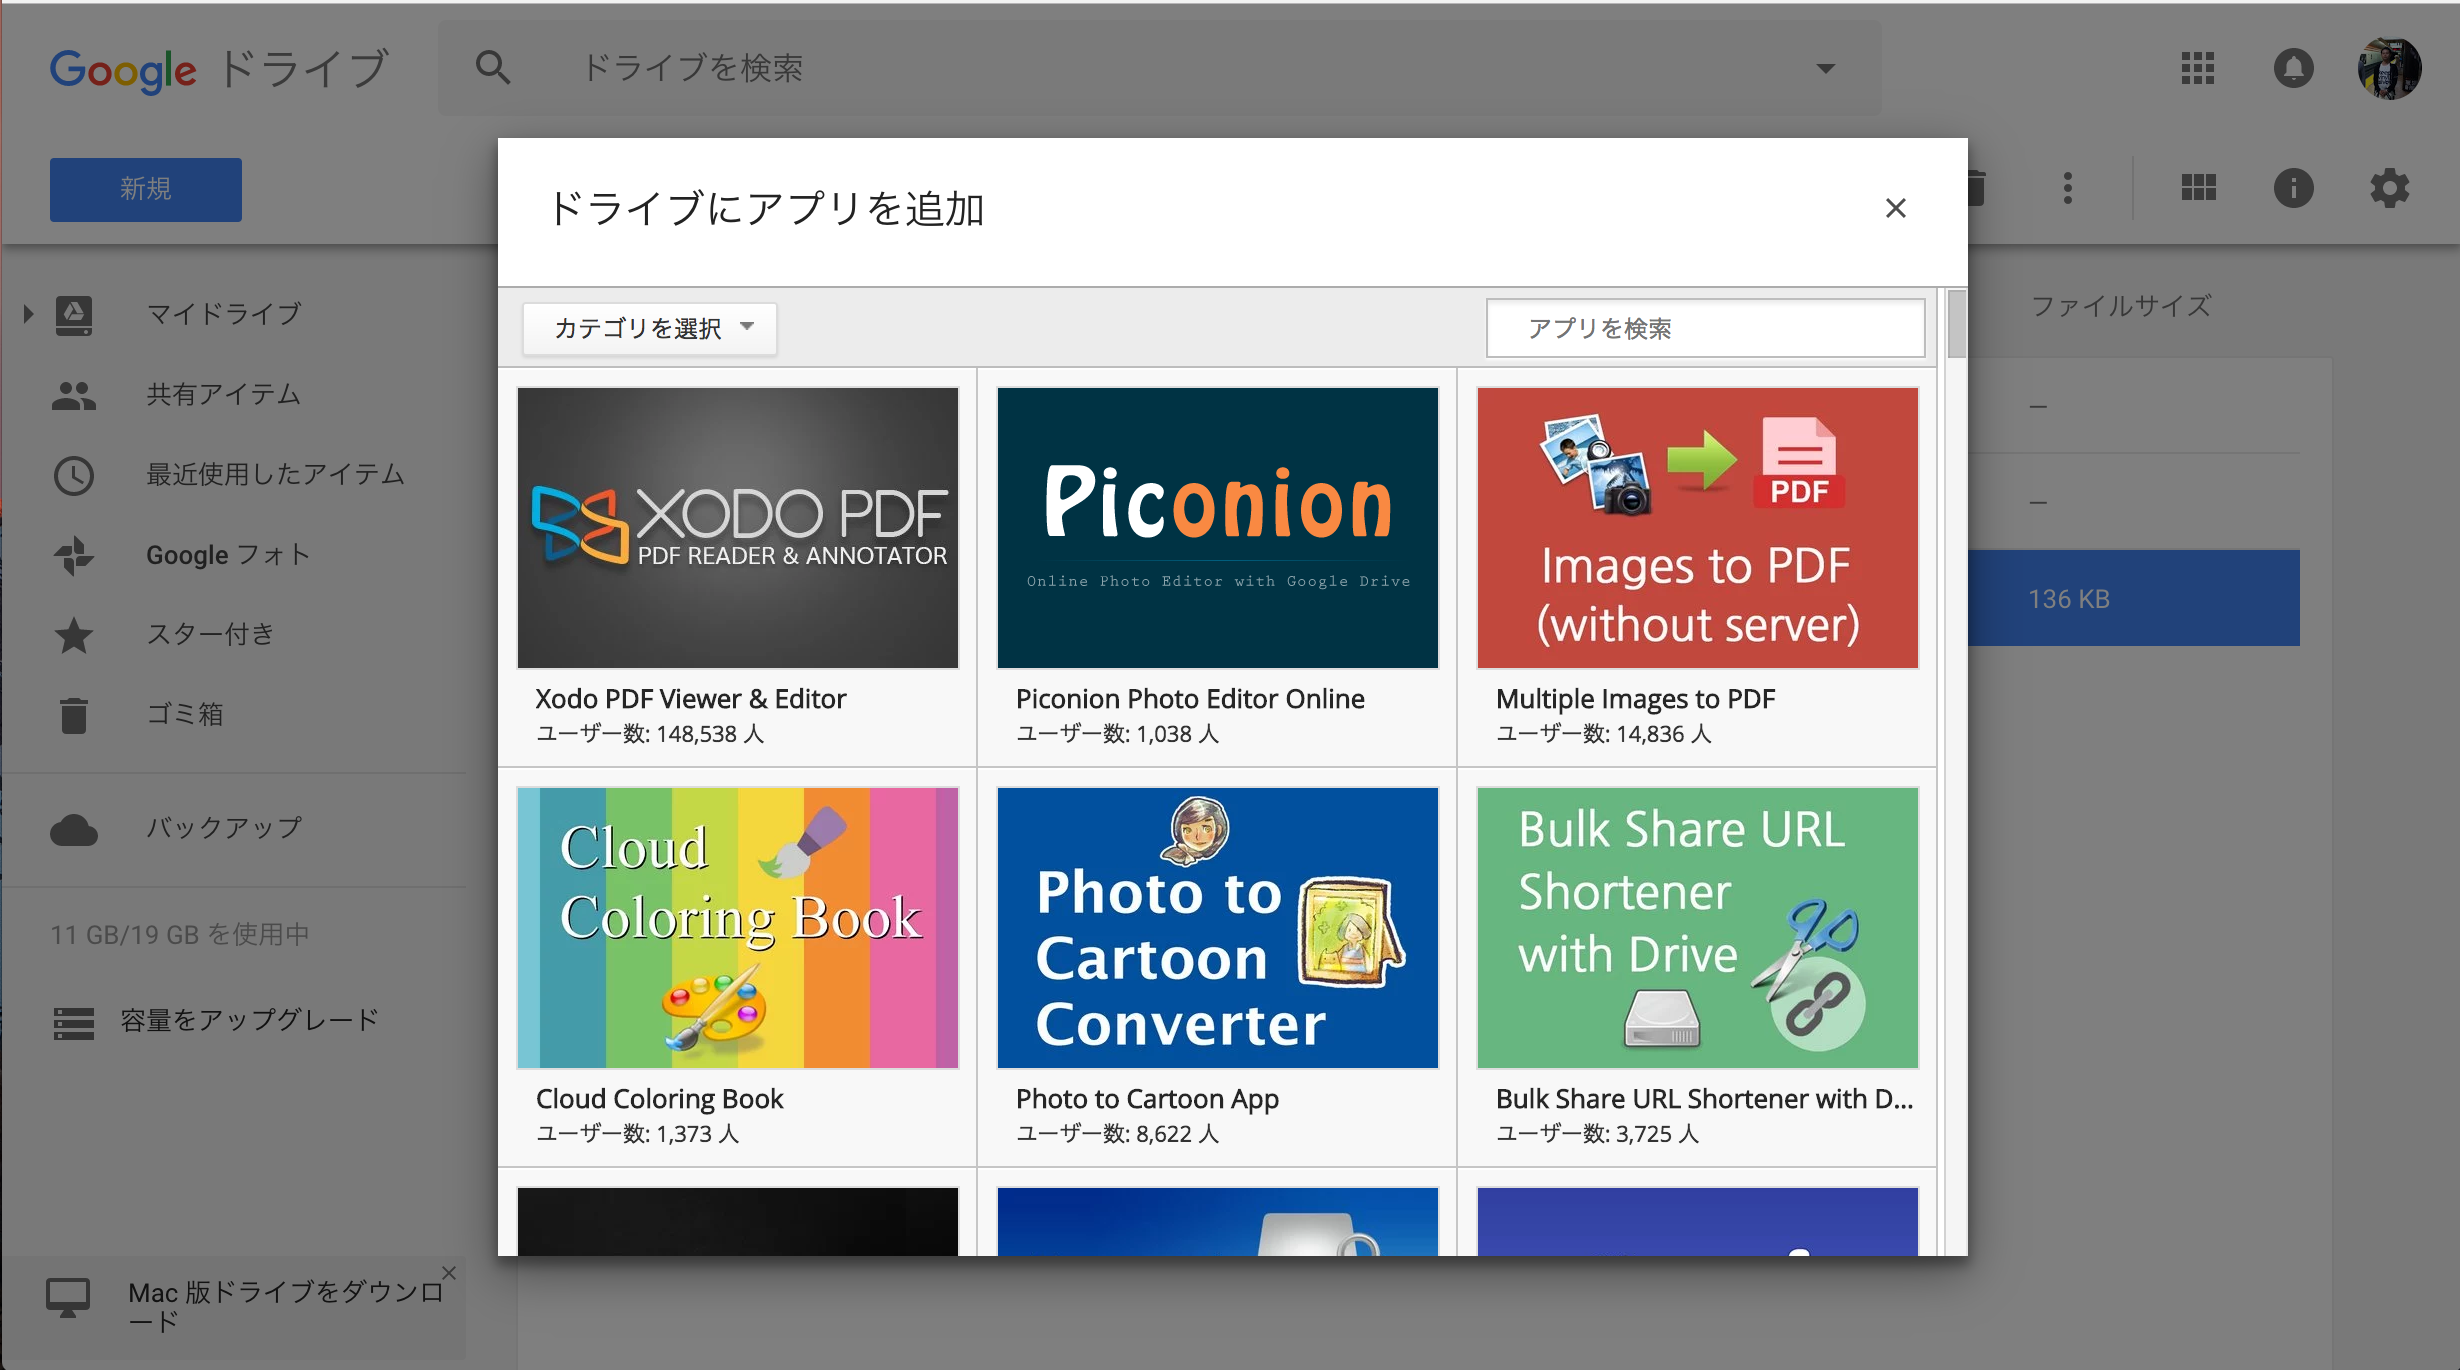Select the 136 KB highlighted row

[x=2134, y=598]
